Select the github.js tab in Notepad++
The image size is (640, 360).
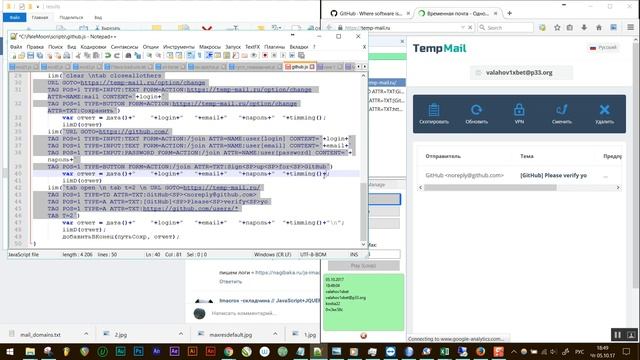(300, 67)
